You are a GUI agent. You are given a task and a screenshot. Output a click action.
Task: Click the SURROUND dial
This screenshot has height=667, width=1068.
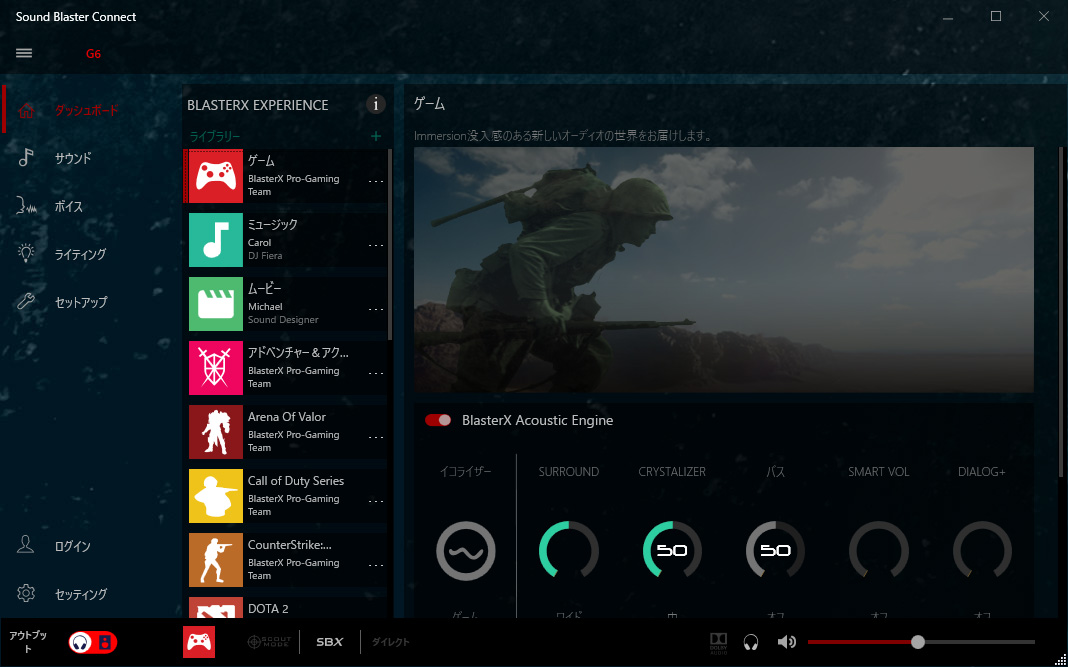point(569,550)
